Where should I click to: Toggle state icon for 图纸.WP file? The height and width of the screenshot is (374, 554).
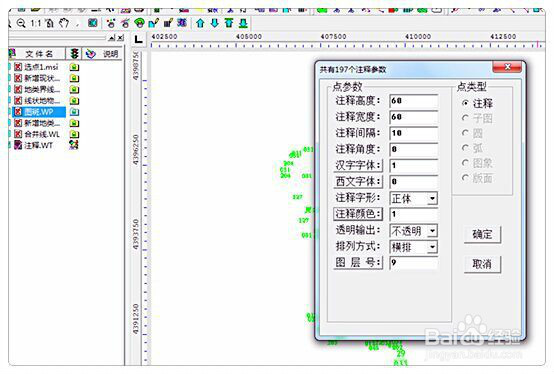(x=74, y=112)
